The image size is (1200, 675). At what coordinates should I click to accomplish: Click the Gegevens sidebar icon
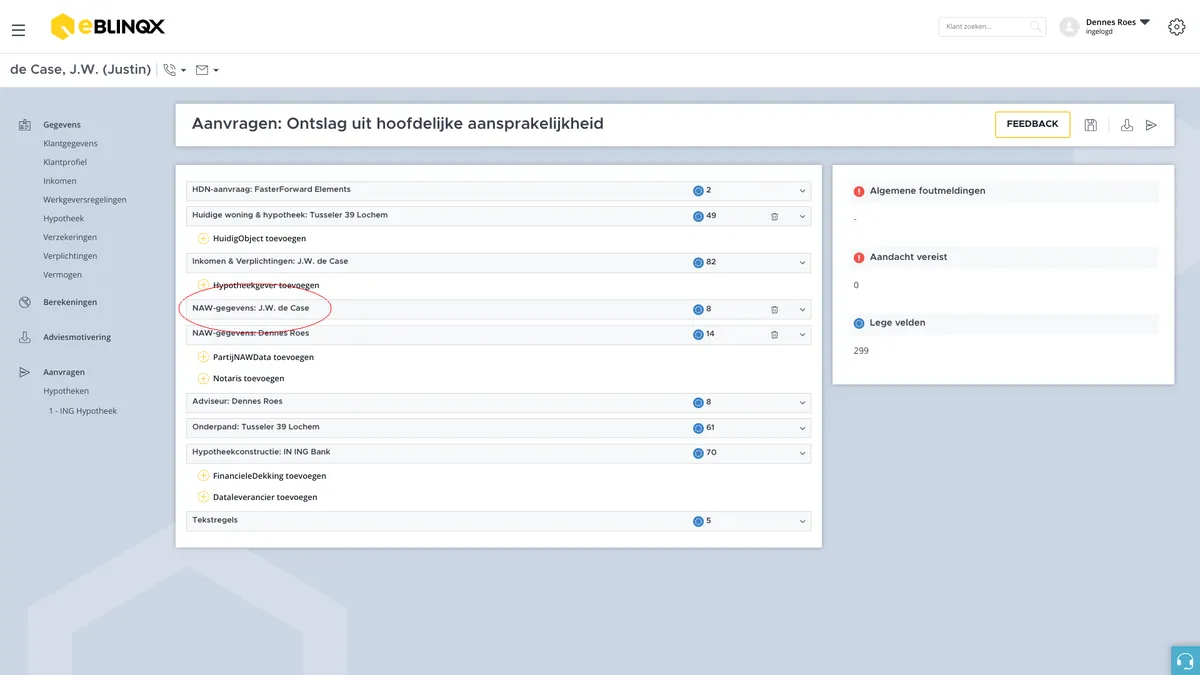(25, 125)
